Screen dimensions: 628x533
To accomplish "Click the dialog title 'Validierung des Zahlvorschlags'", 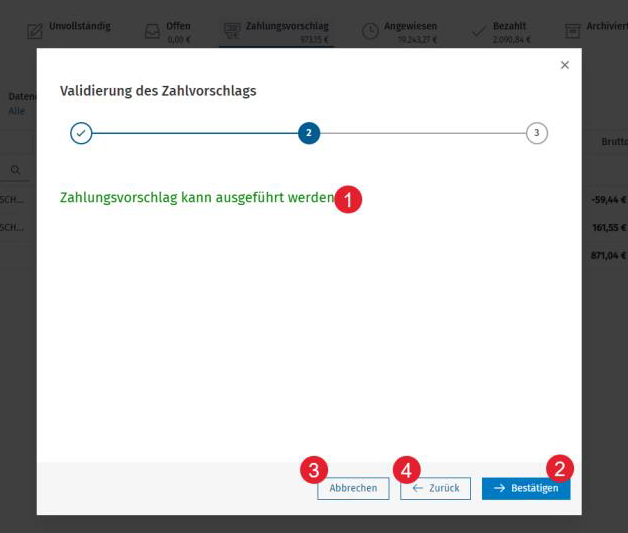I will (x=158, y=91).
